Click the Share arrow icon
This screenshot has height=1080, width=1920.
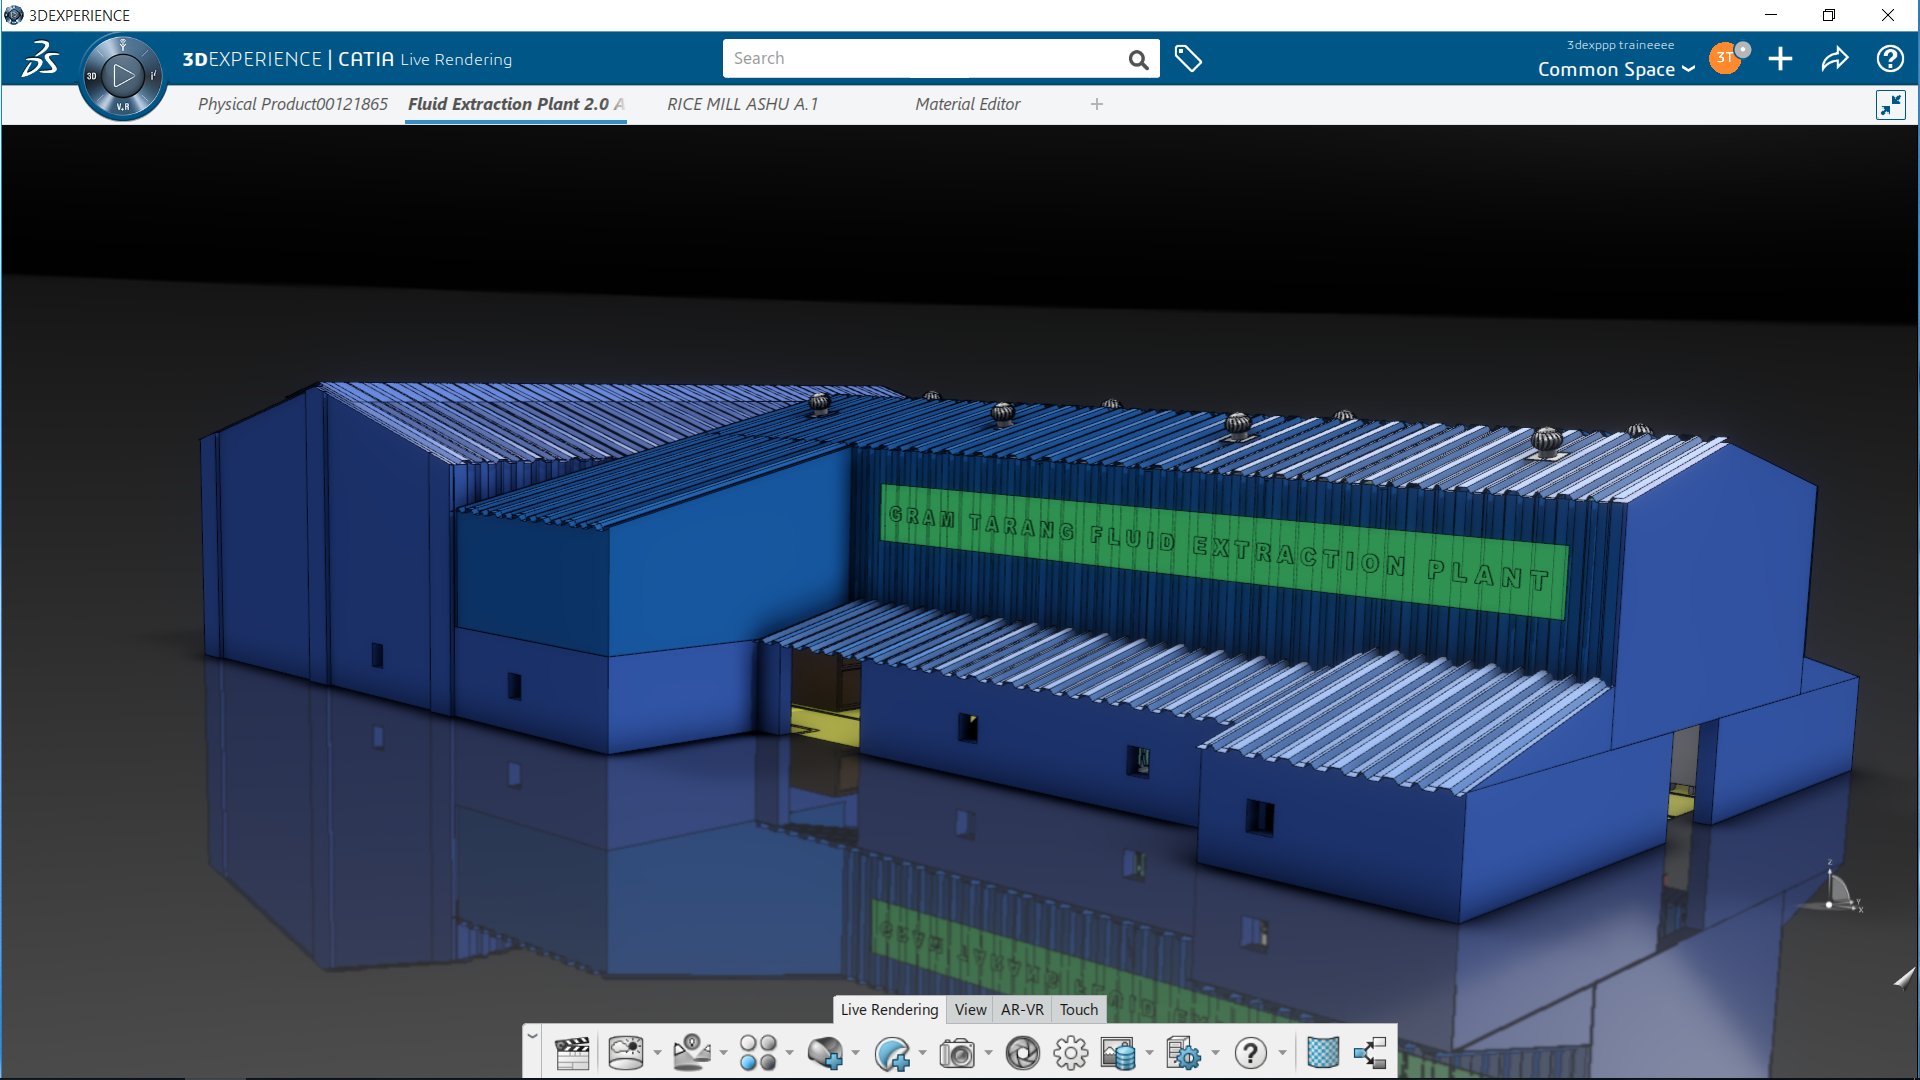click(x=1835, y=59)
